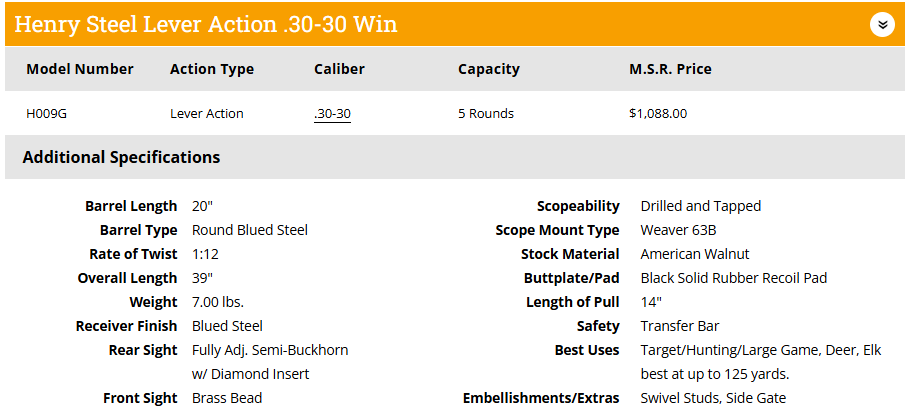Select the Brass Bead front sight value
910x416 pixels.
coord(227,398)
